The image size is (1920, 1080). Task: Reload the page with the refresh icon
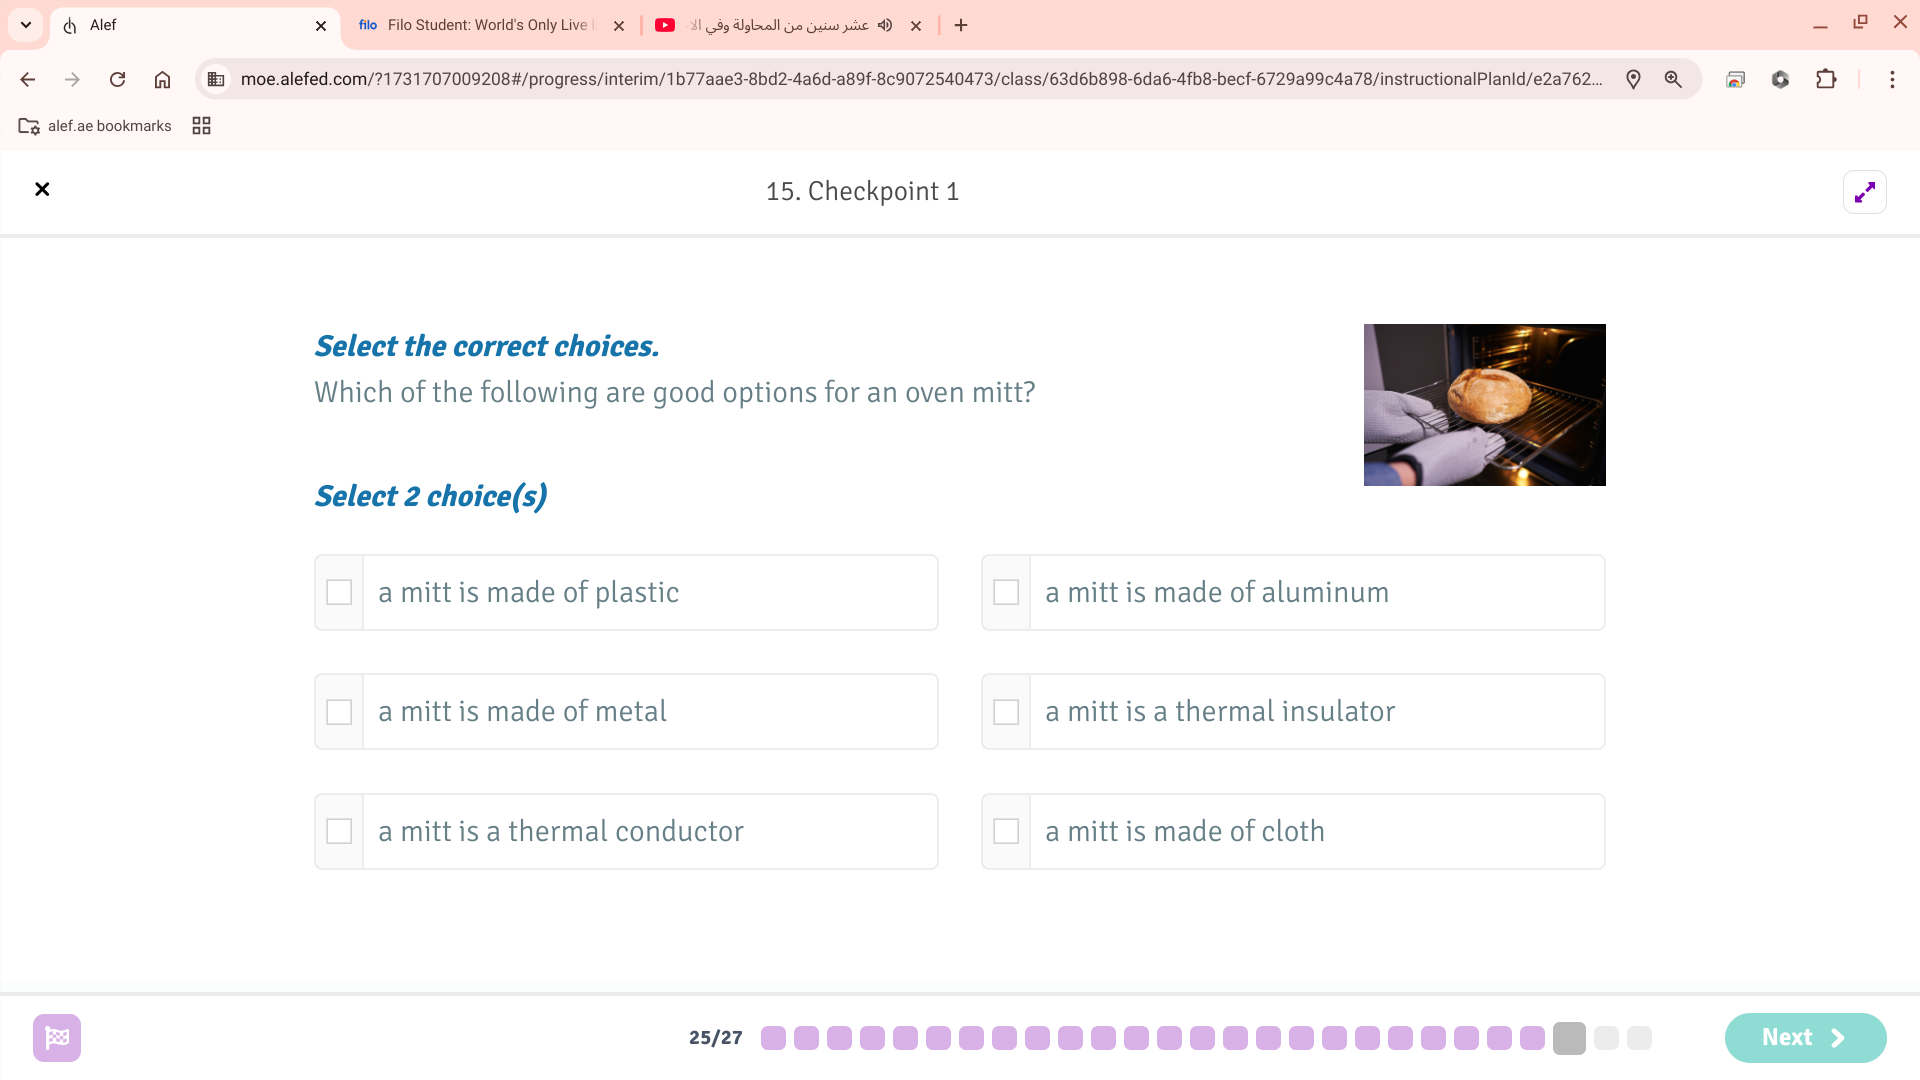click(117, 79)
